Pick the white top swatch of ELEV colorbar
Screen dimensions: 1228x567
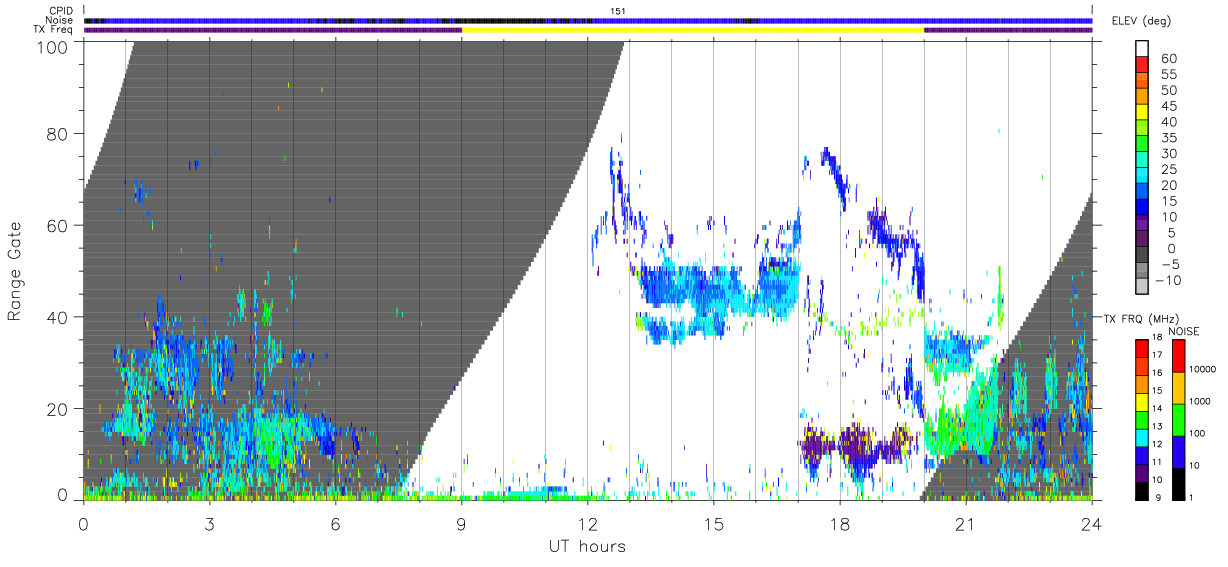click(1144, 49)
